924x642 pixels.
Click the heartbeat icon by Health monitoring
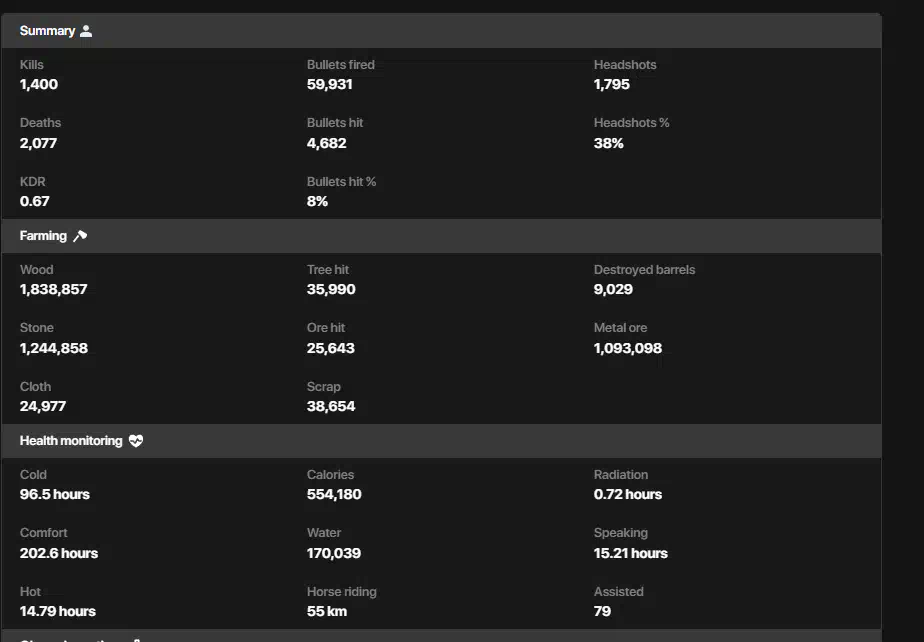(136, 441)
